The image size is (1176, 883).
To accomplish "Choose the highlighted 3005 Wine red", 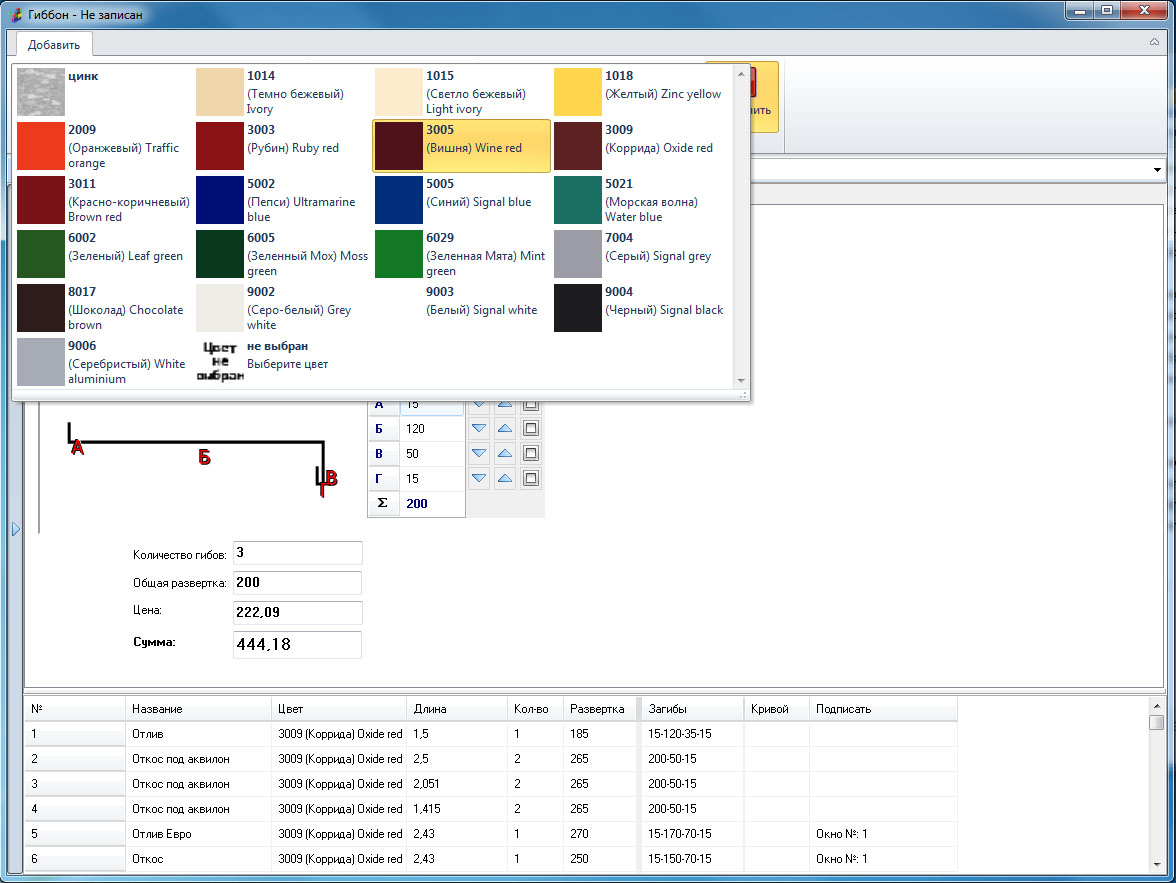I will (x=461, y=146).
